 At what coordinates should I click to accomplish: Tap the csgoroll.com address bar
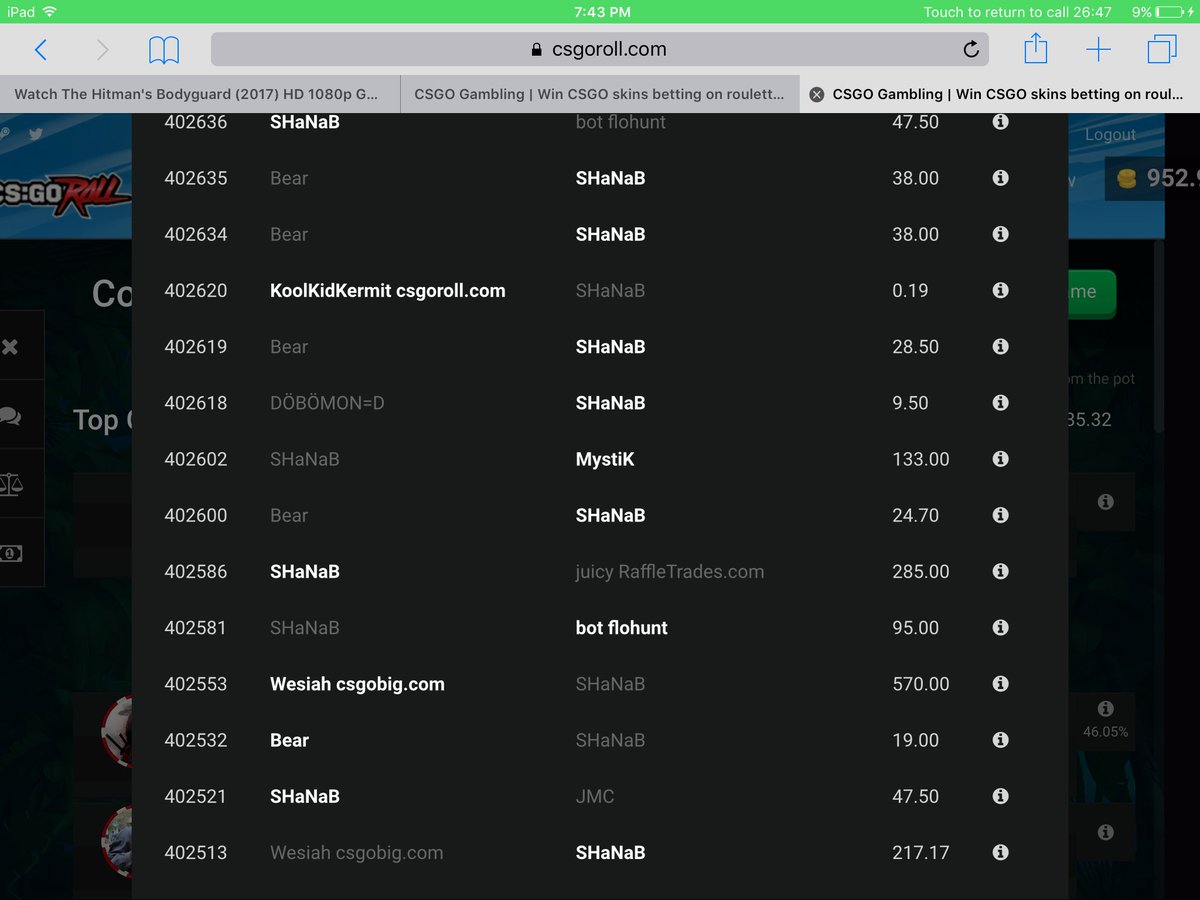[x=599, y=49]
